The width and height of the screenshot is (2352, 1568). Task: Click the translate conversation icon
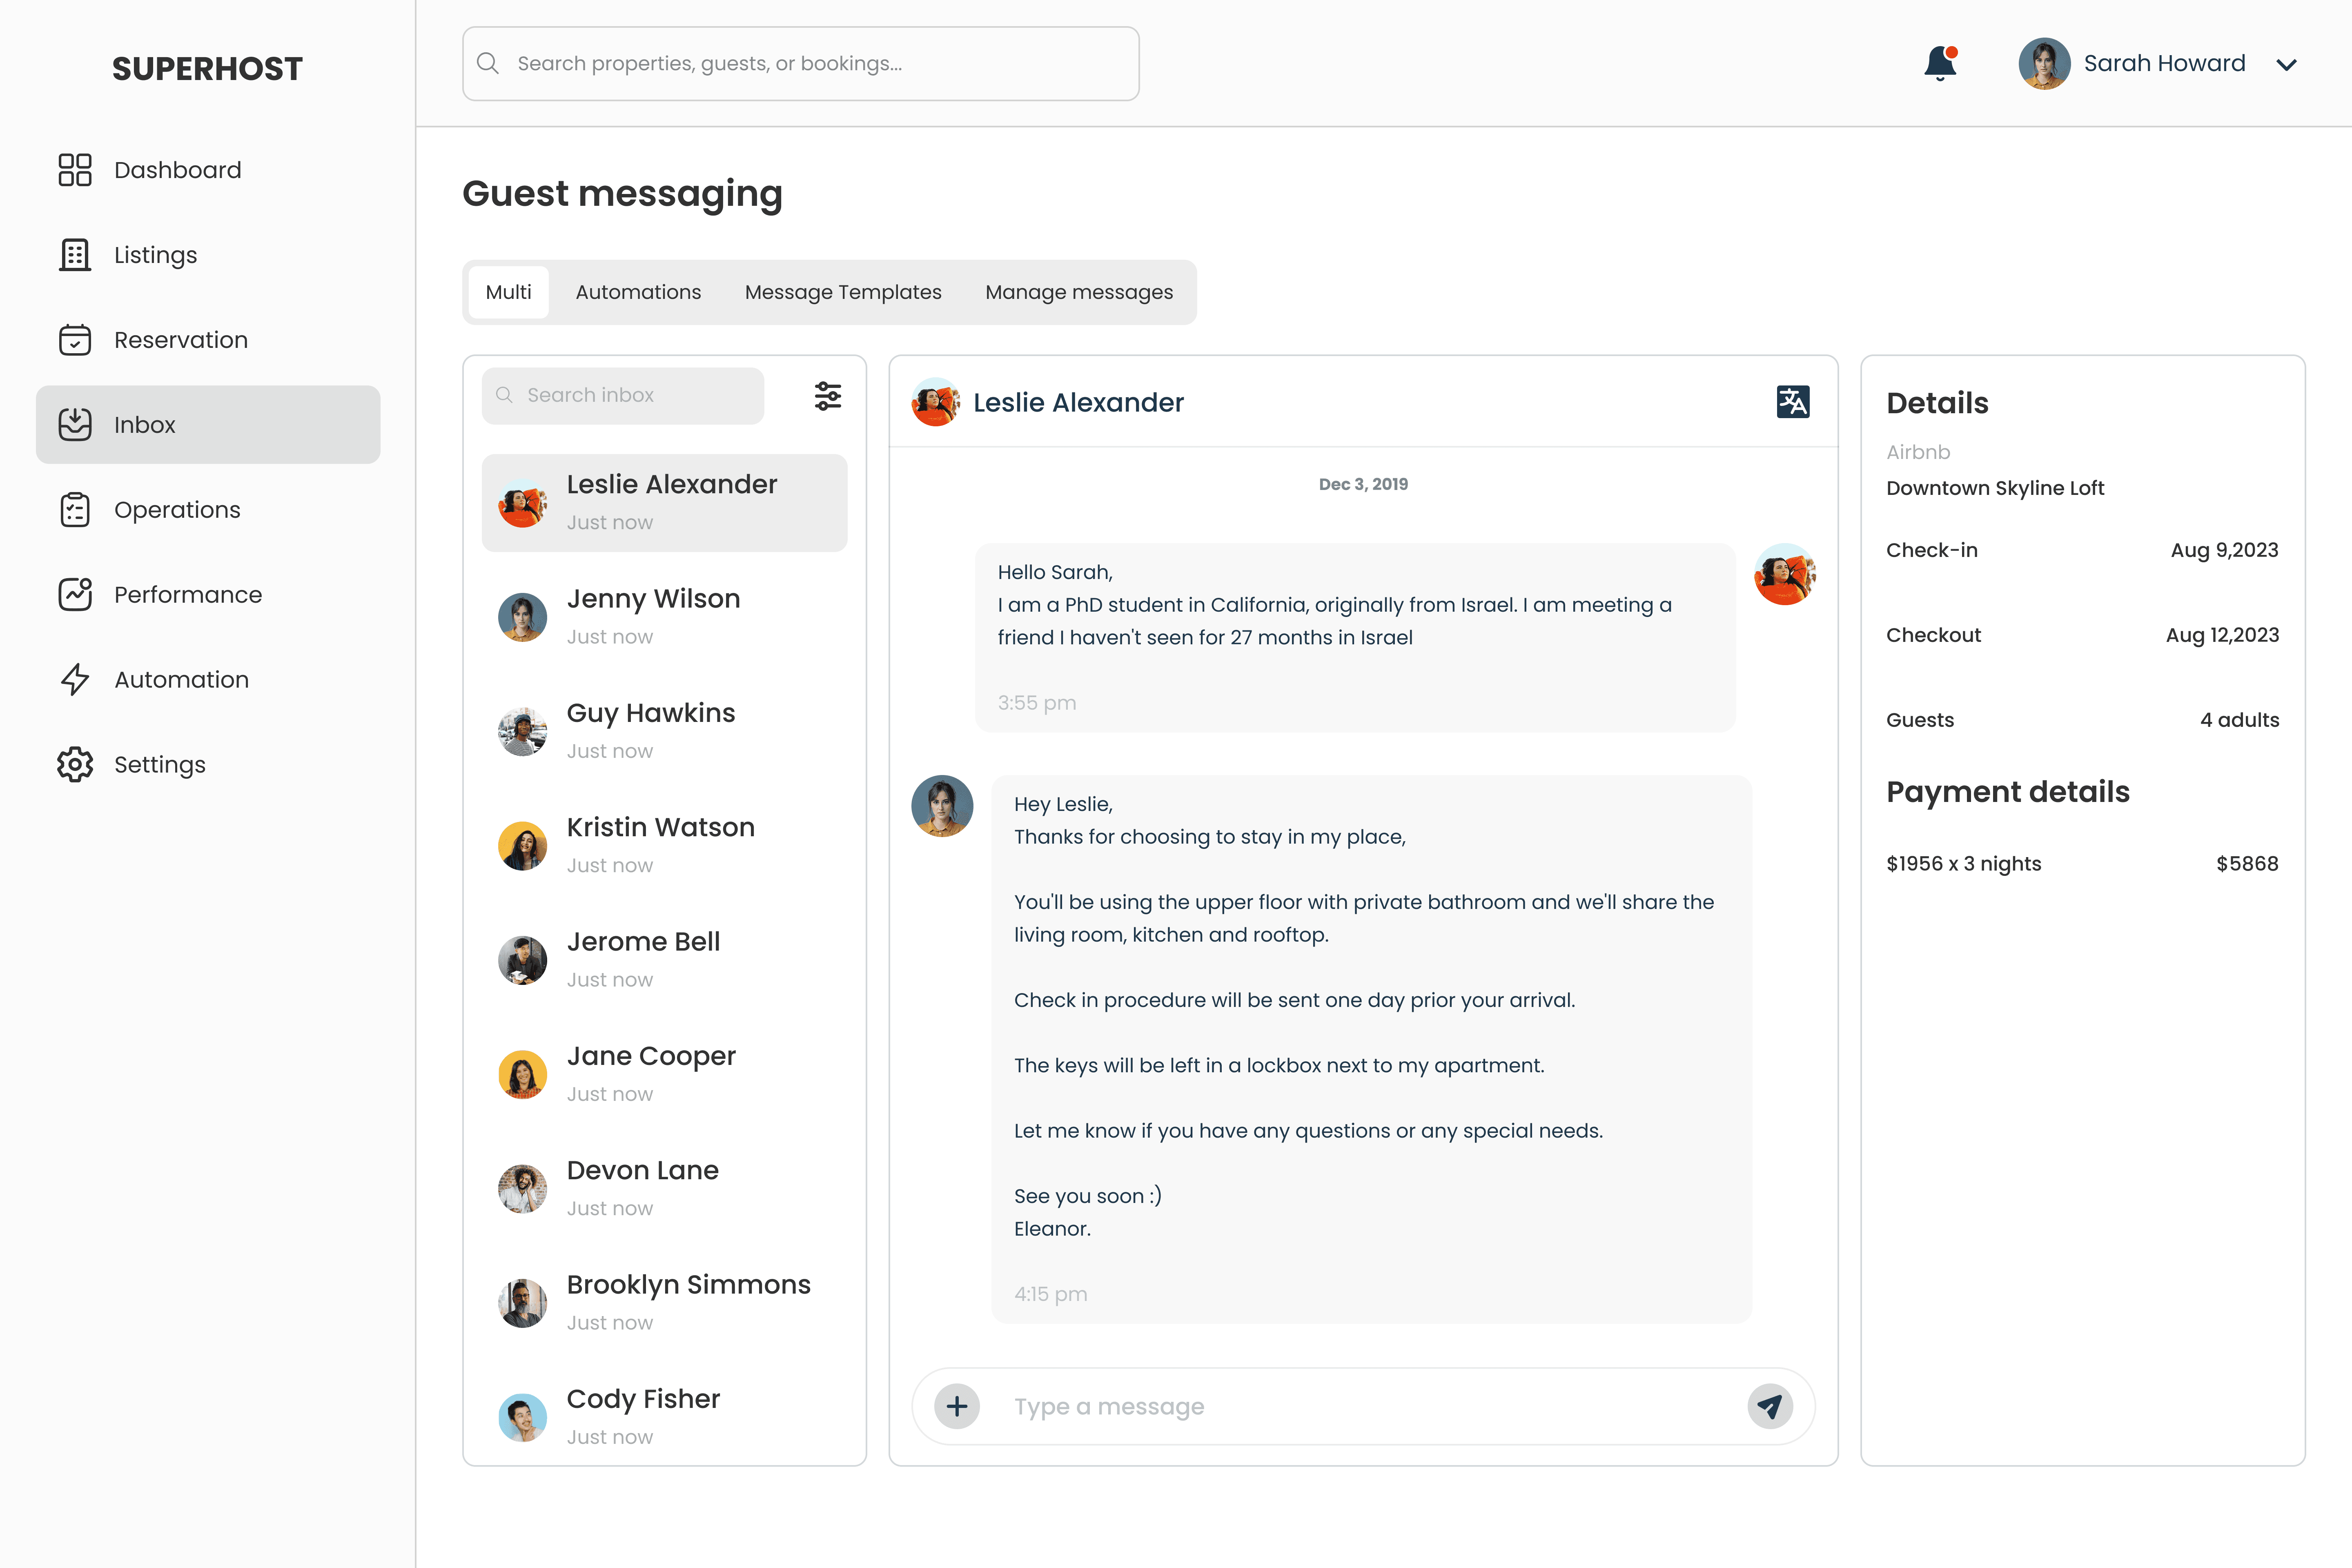point(1792,402)
